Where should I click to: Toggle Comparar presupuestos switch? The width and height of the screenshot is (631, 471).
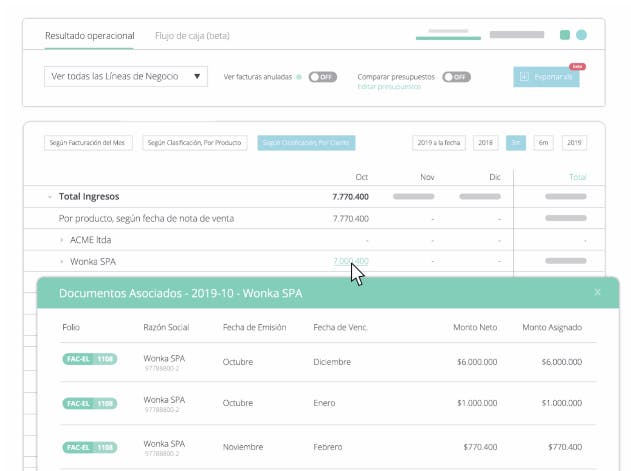(456, 77)
